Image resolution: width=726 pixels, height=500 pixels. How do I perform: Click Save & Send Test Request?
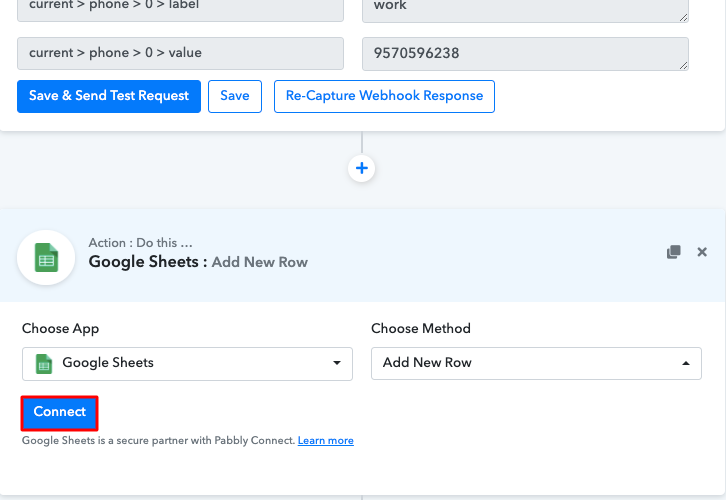point(109,96)
